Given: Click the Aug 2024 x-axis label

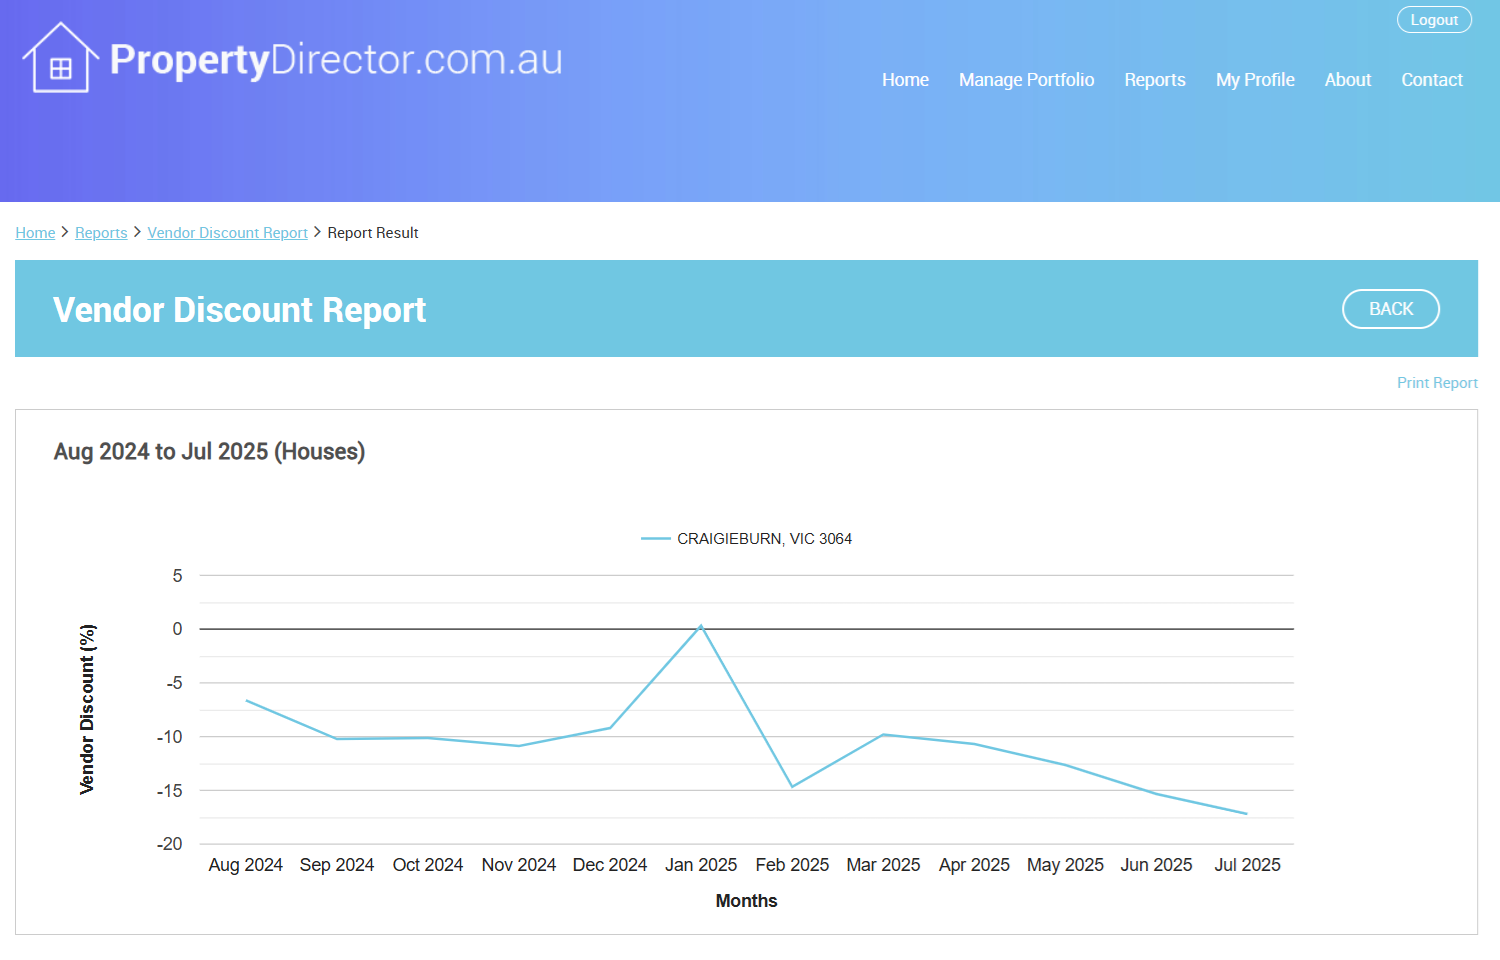Looking at the screenshot, I should click(245, 865).
